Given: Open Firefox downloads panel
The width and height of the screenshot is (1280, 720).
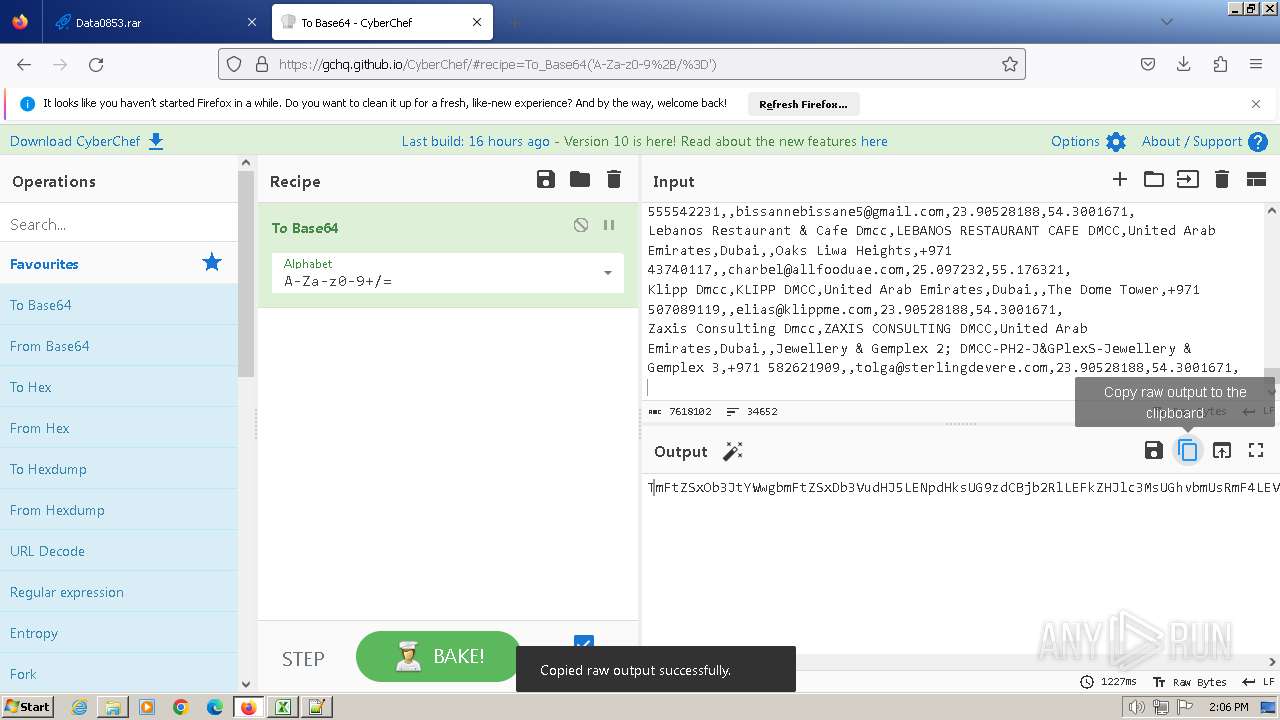Looking at the screenshot, I should coord(1184,64).
